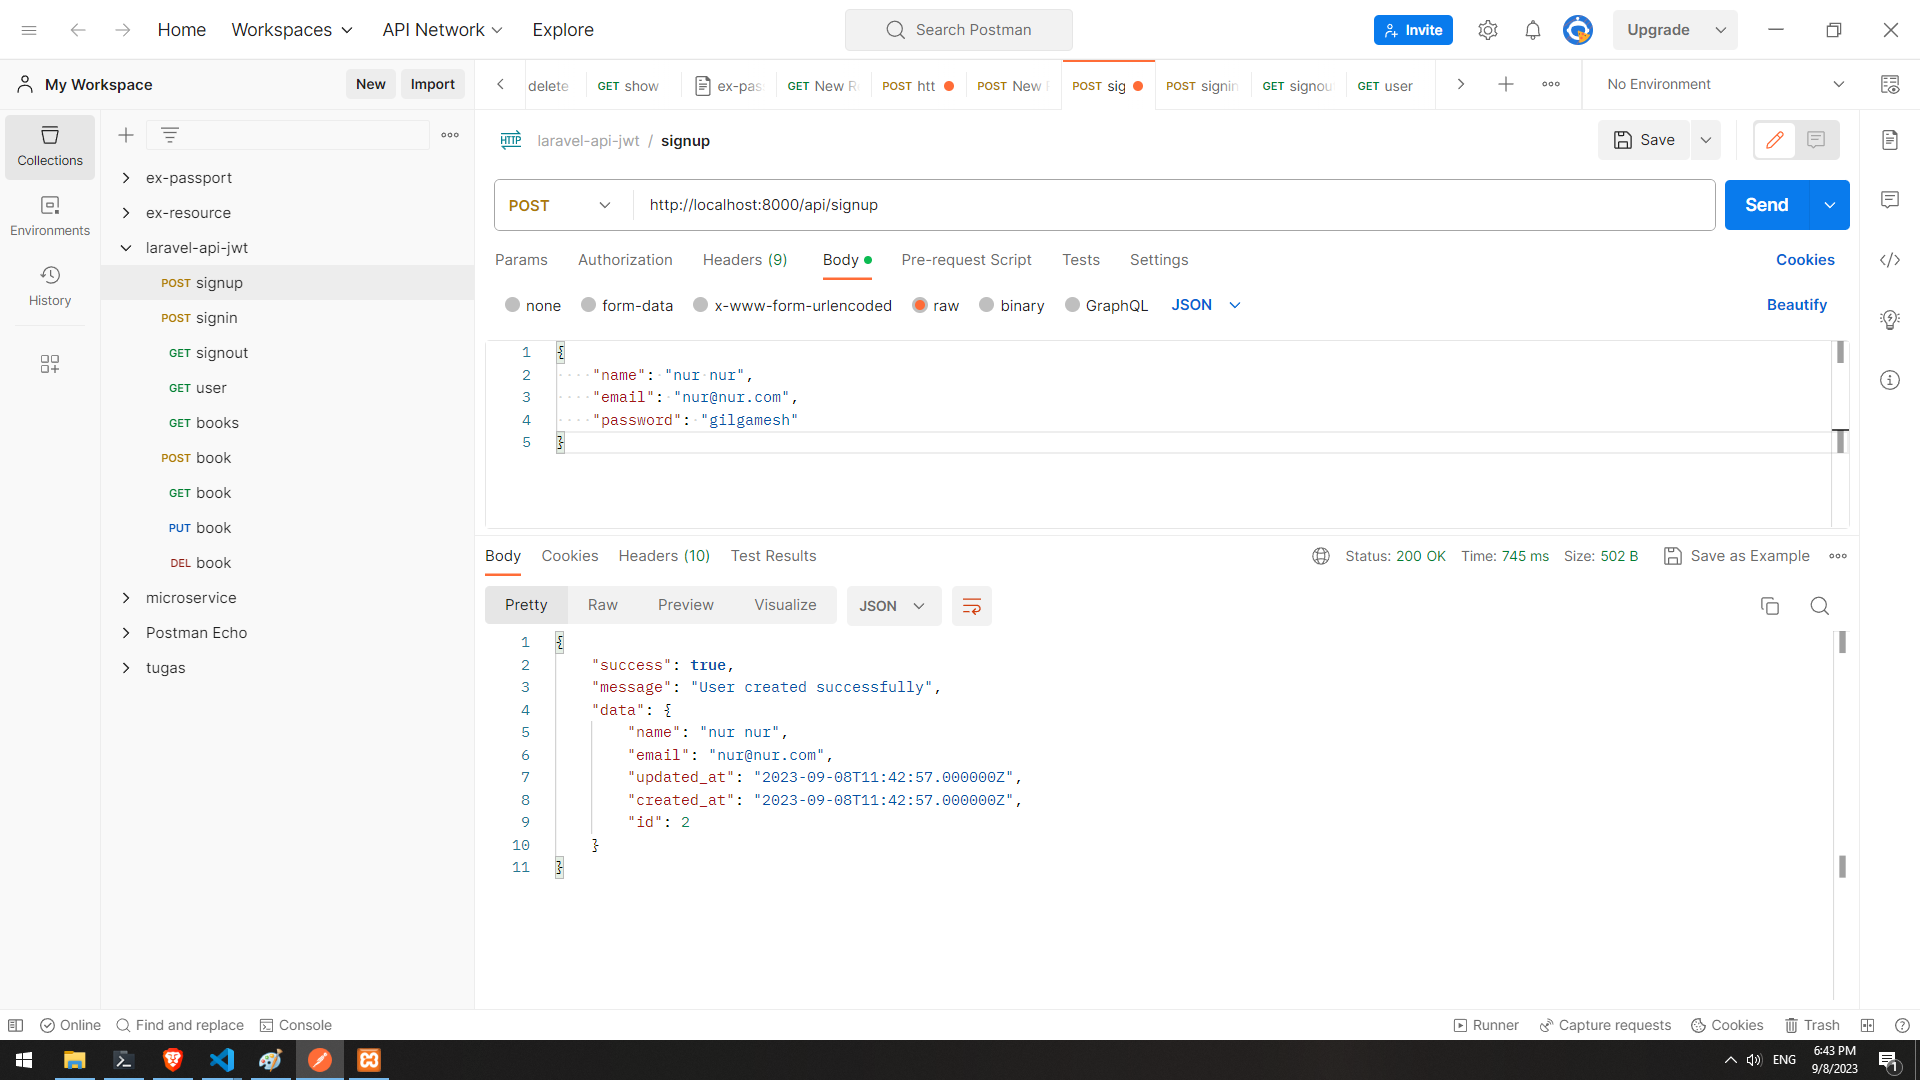Switch to the Authorization tab
1920x1080 pixels.
coord(625,260)
